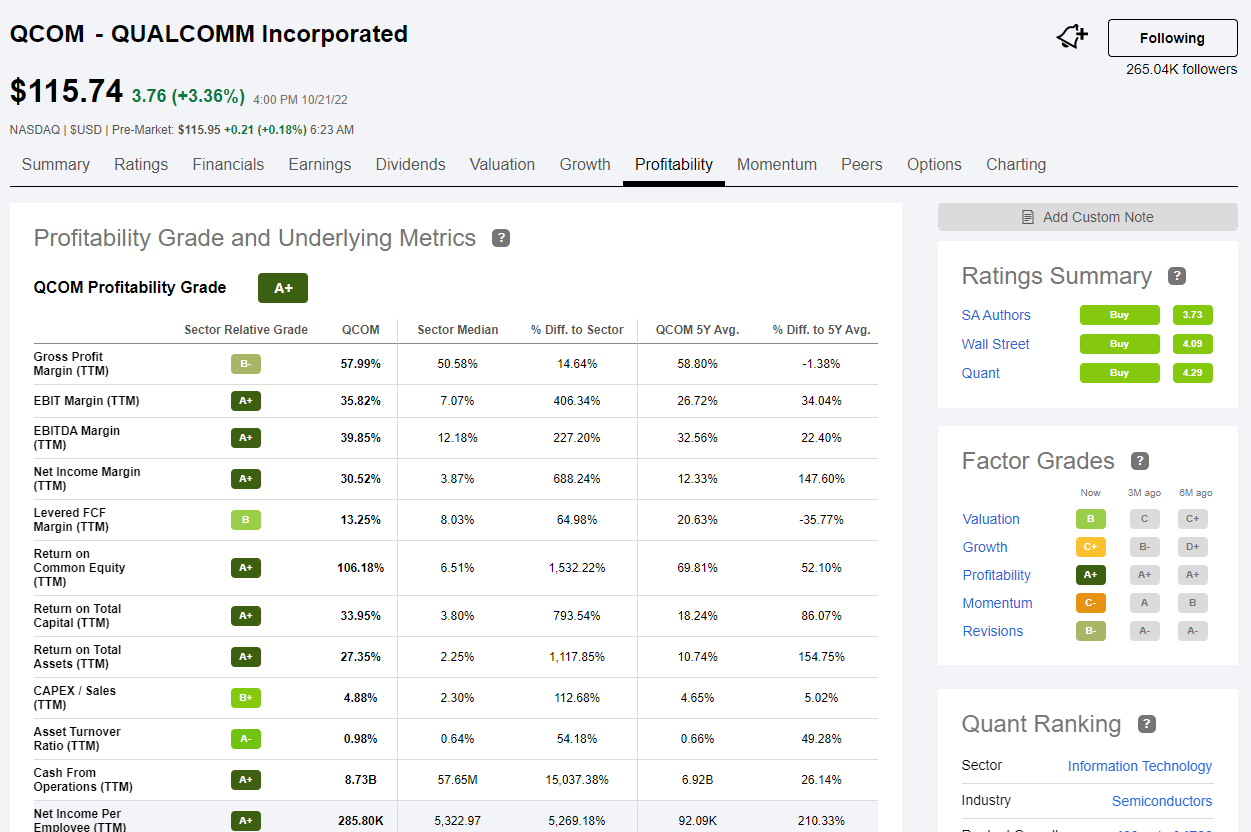
Task: Open Quant rating link
Action: pyautogui.click(x=981, y=373)
